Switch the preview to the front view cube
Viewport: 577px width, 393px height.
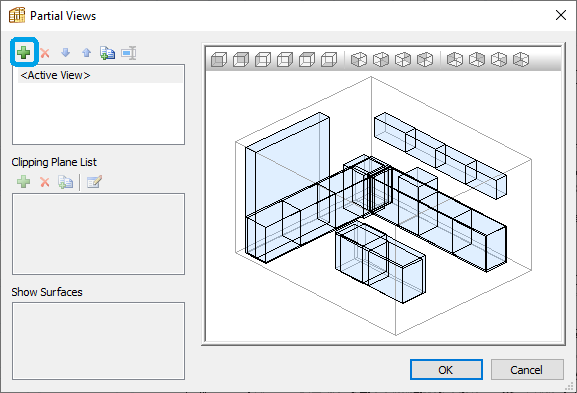pos(219,59)
